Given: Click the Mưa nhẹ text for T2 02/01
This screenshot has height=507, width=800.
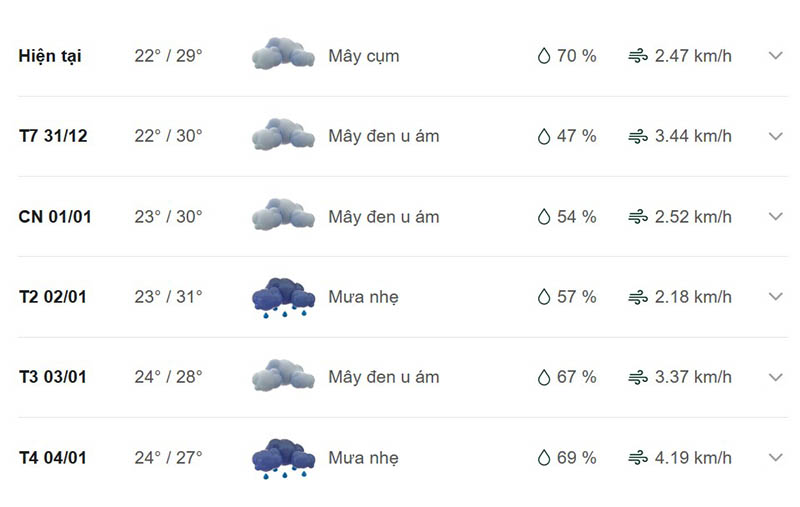Looking at the screenshot, I should [363, 297].
